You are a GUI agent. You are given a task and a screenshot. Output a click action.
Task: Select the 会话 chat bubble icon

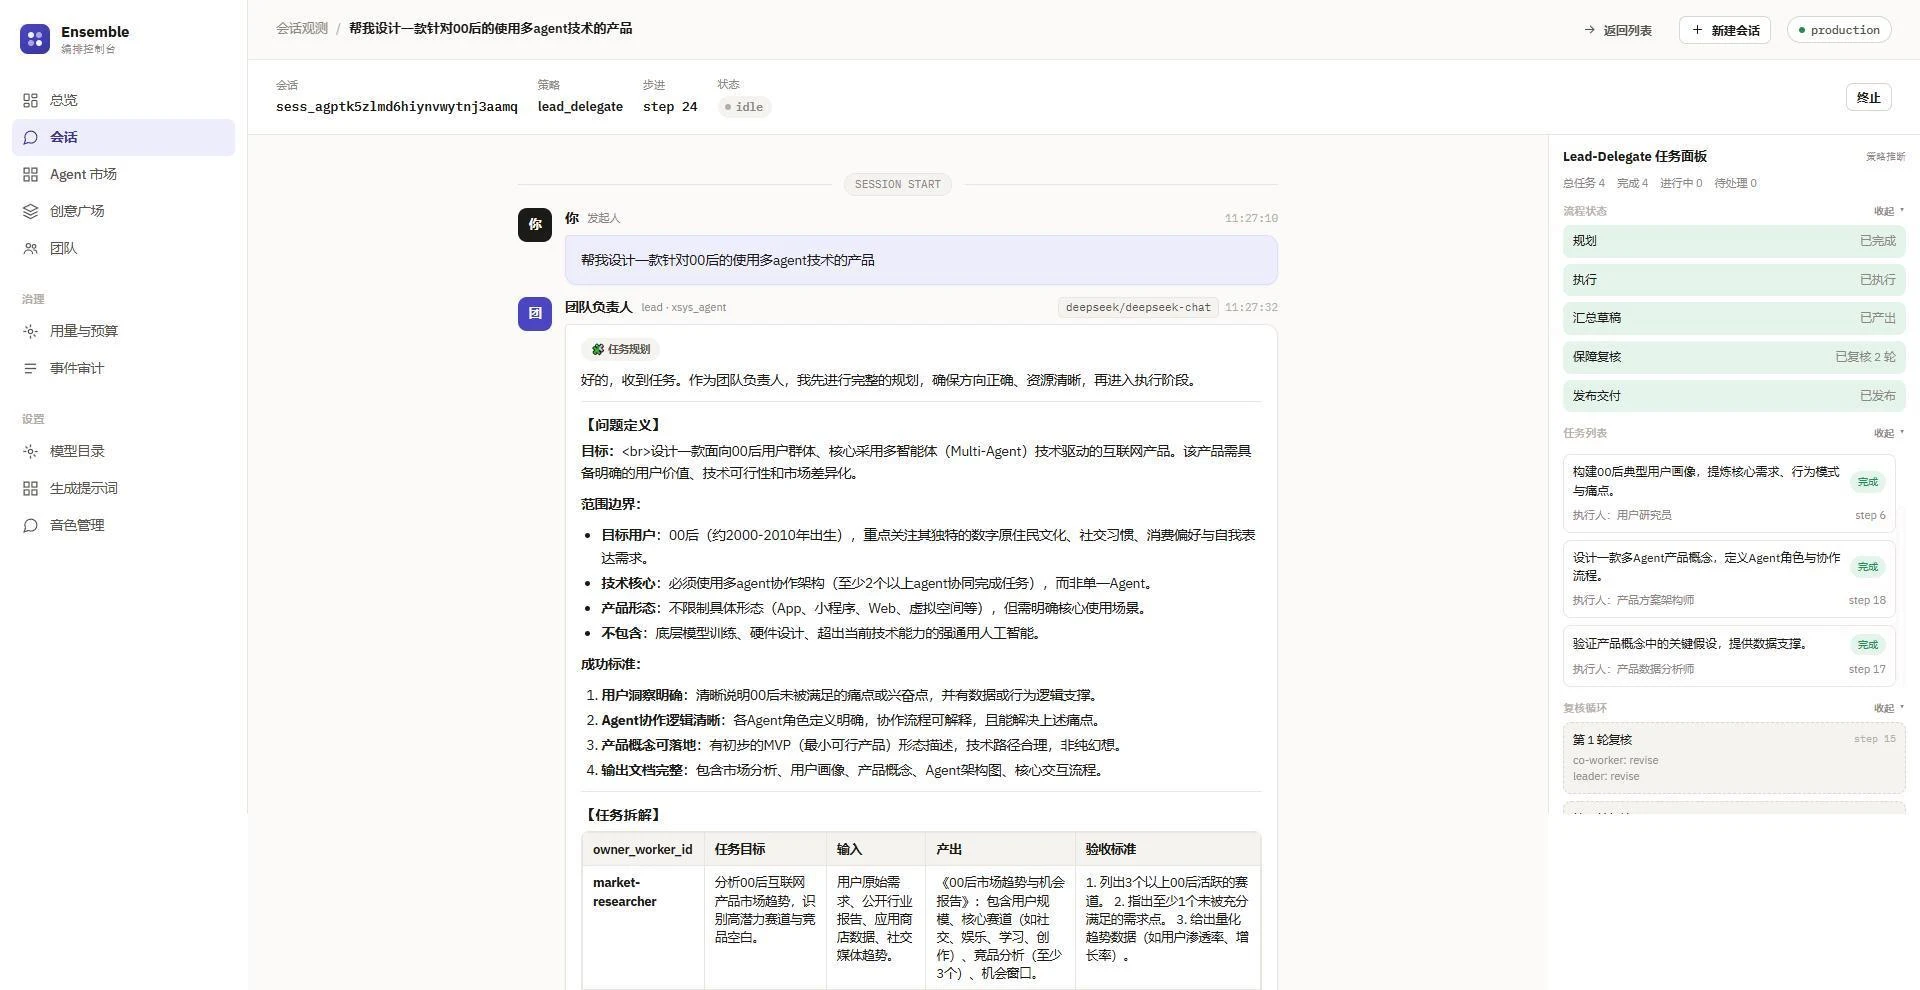click(x=30, y=137)
